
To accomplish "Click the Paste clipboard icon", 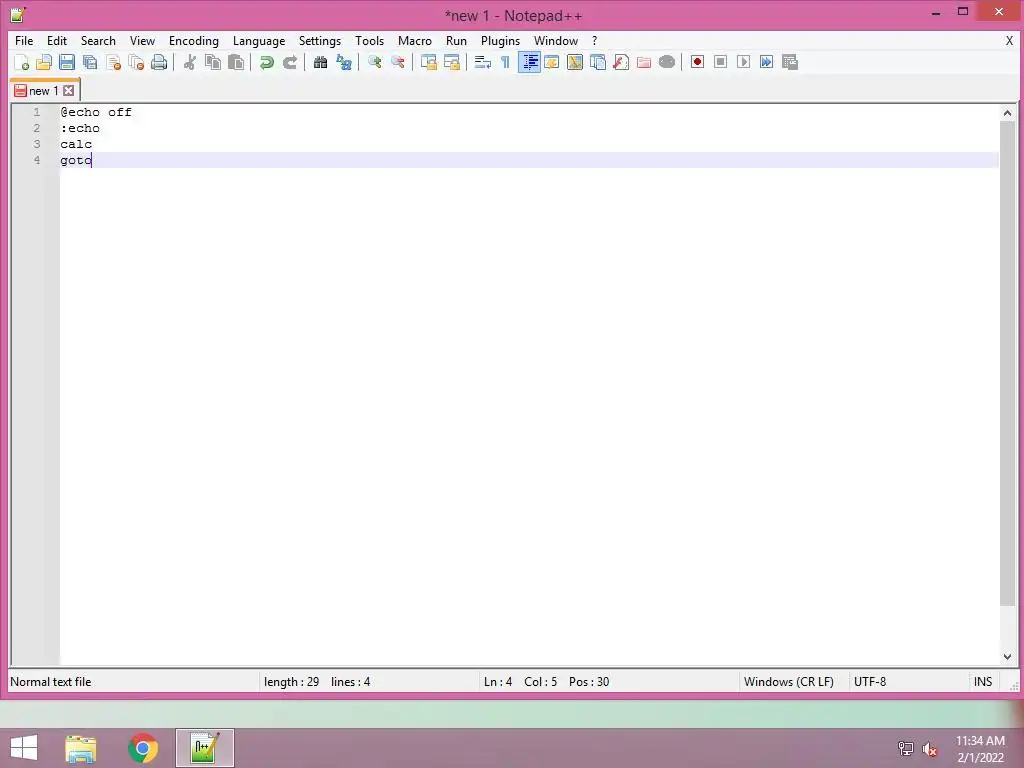I will [x=236, y=62].
